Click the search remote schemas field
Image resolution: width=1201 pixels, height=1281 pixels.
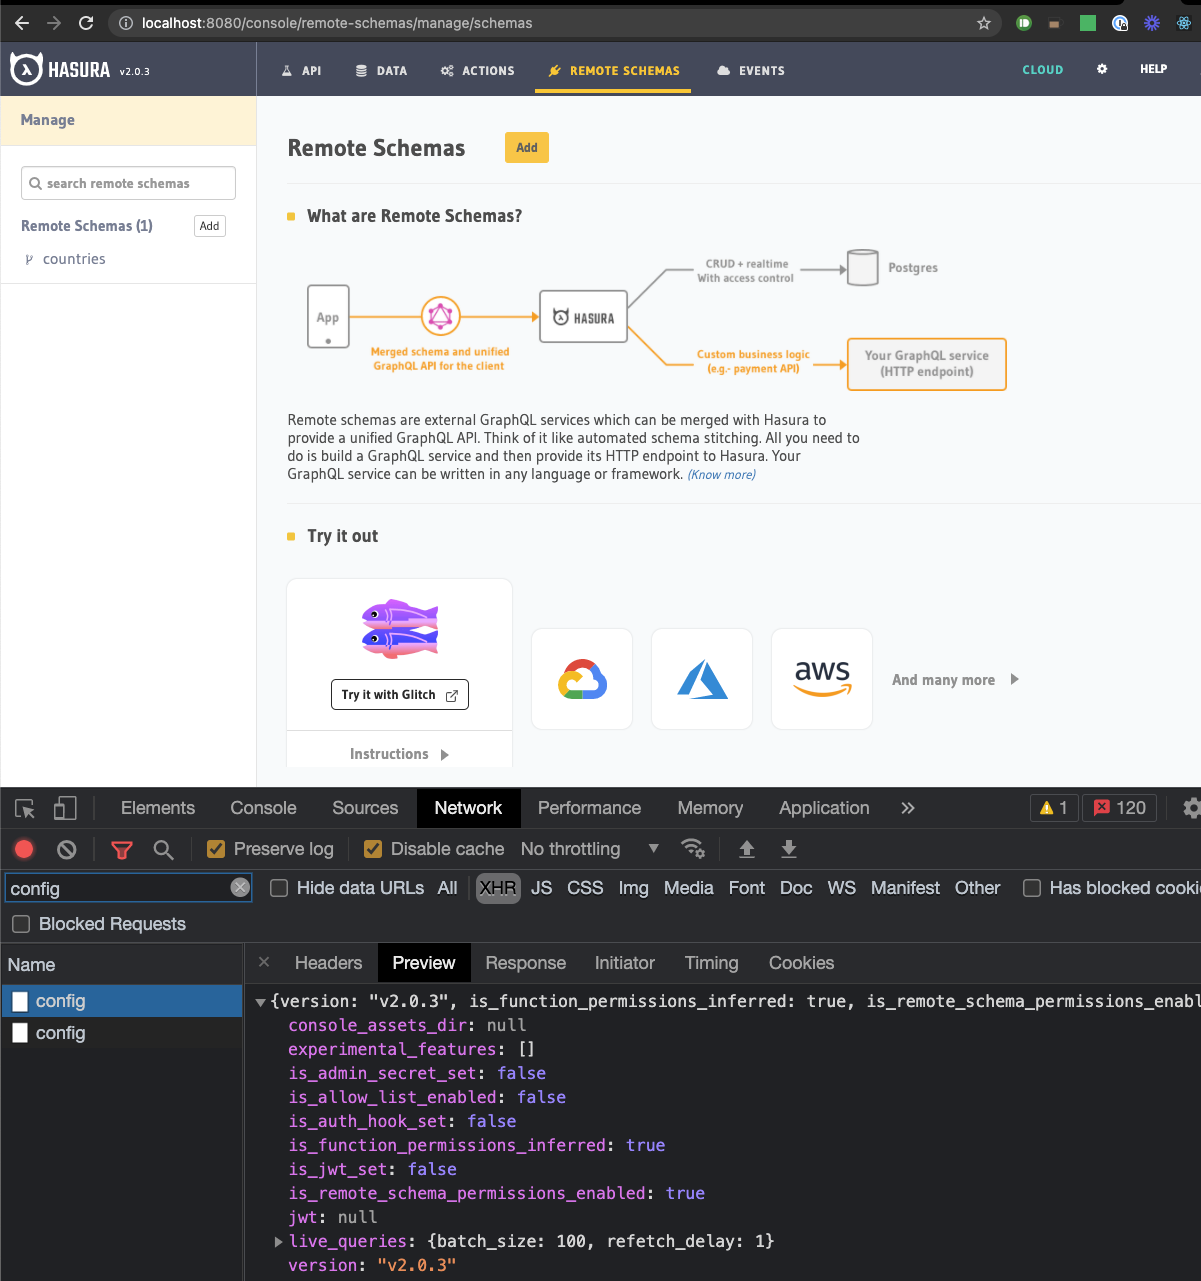pos(127,183)
